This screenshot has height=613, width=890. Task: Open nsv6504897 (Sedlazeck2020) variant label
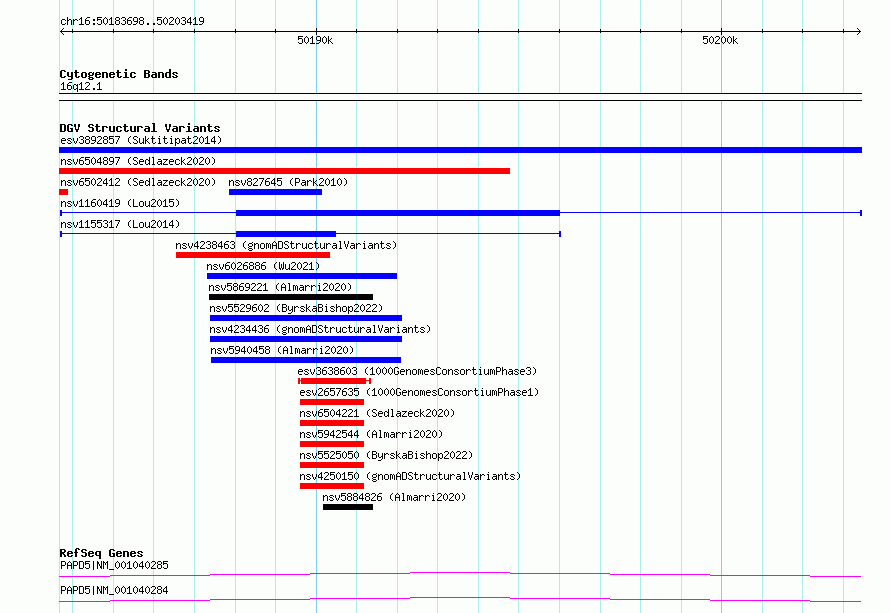[x=138, y=161]
